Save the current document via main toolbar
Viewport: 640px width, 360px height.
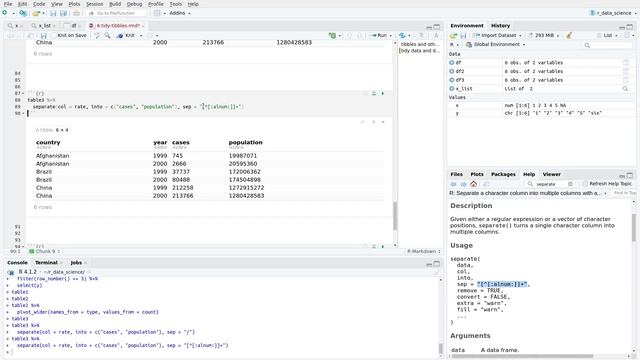(53, 13)
